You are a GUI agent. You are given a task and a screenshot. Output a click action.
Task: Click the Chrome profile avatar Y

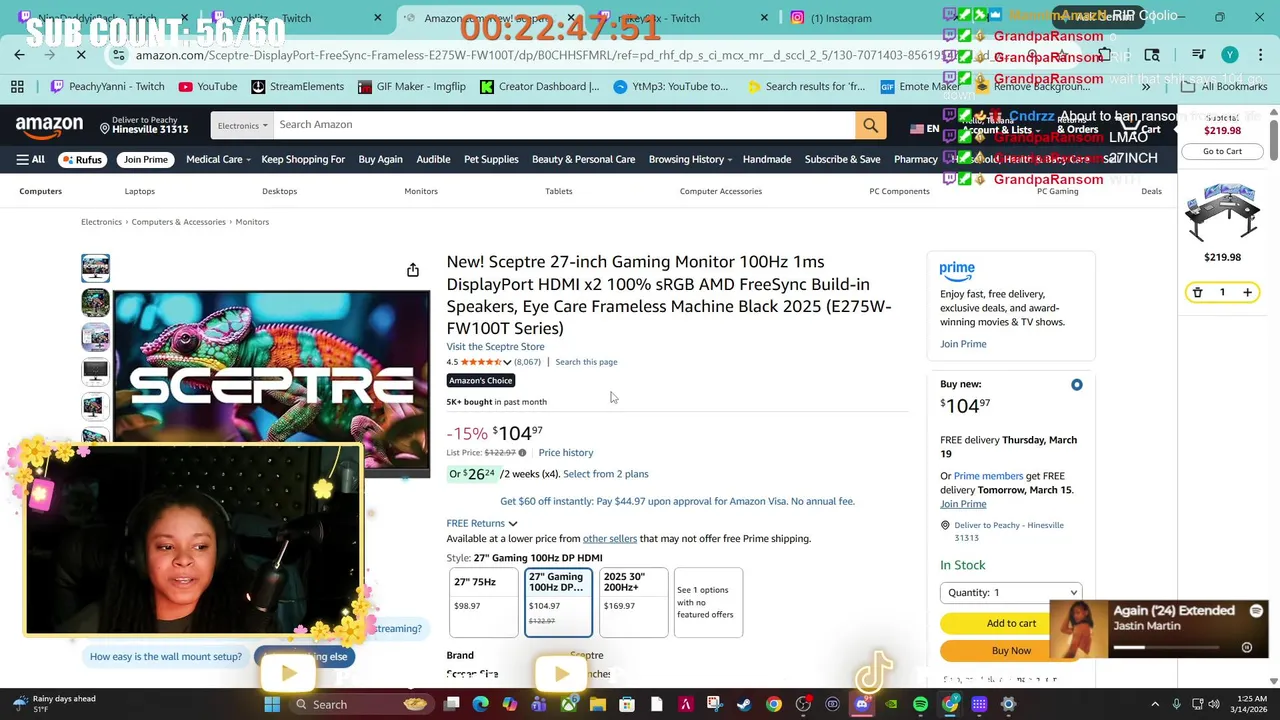[1230, 55]
